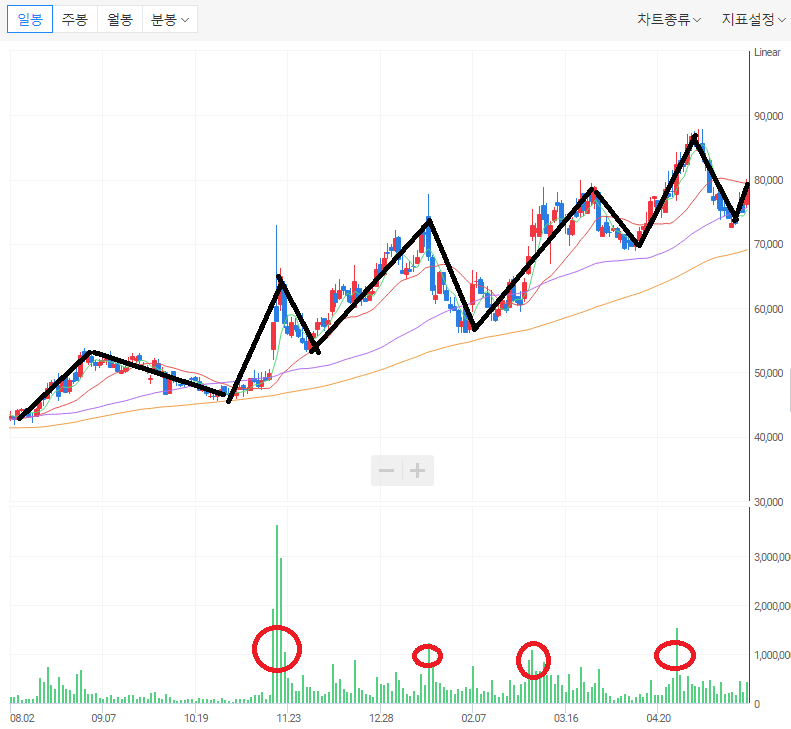Open the 차트종류 chart type dropdown

tap(668, 20)
